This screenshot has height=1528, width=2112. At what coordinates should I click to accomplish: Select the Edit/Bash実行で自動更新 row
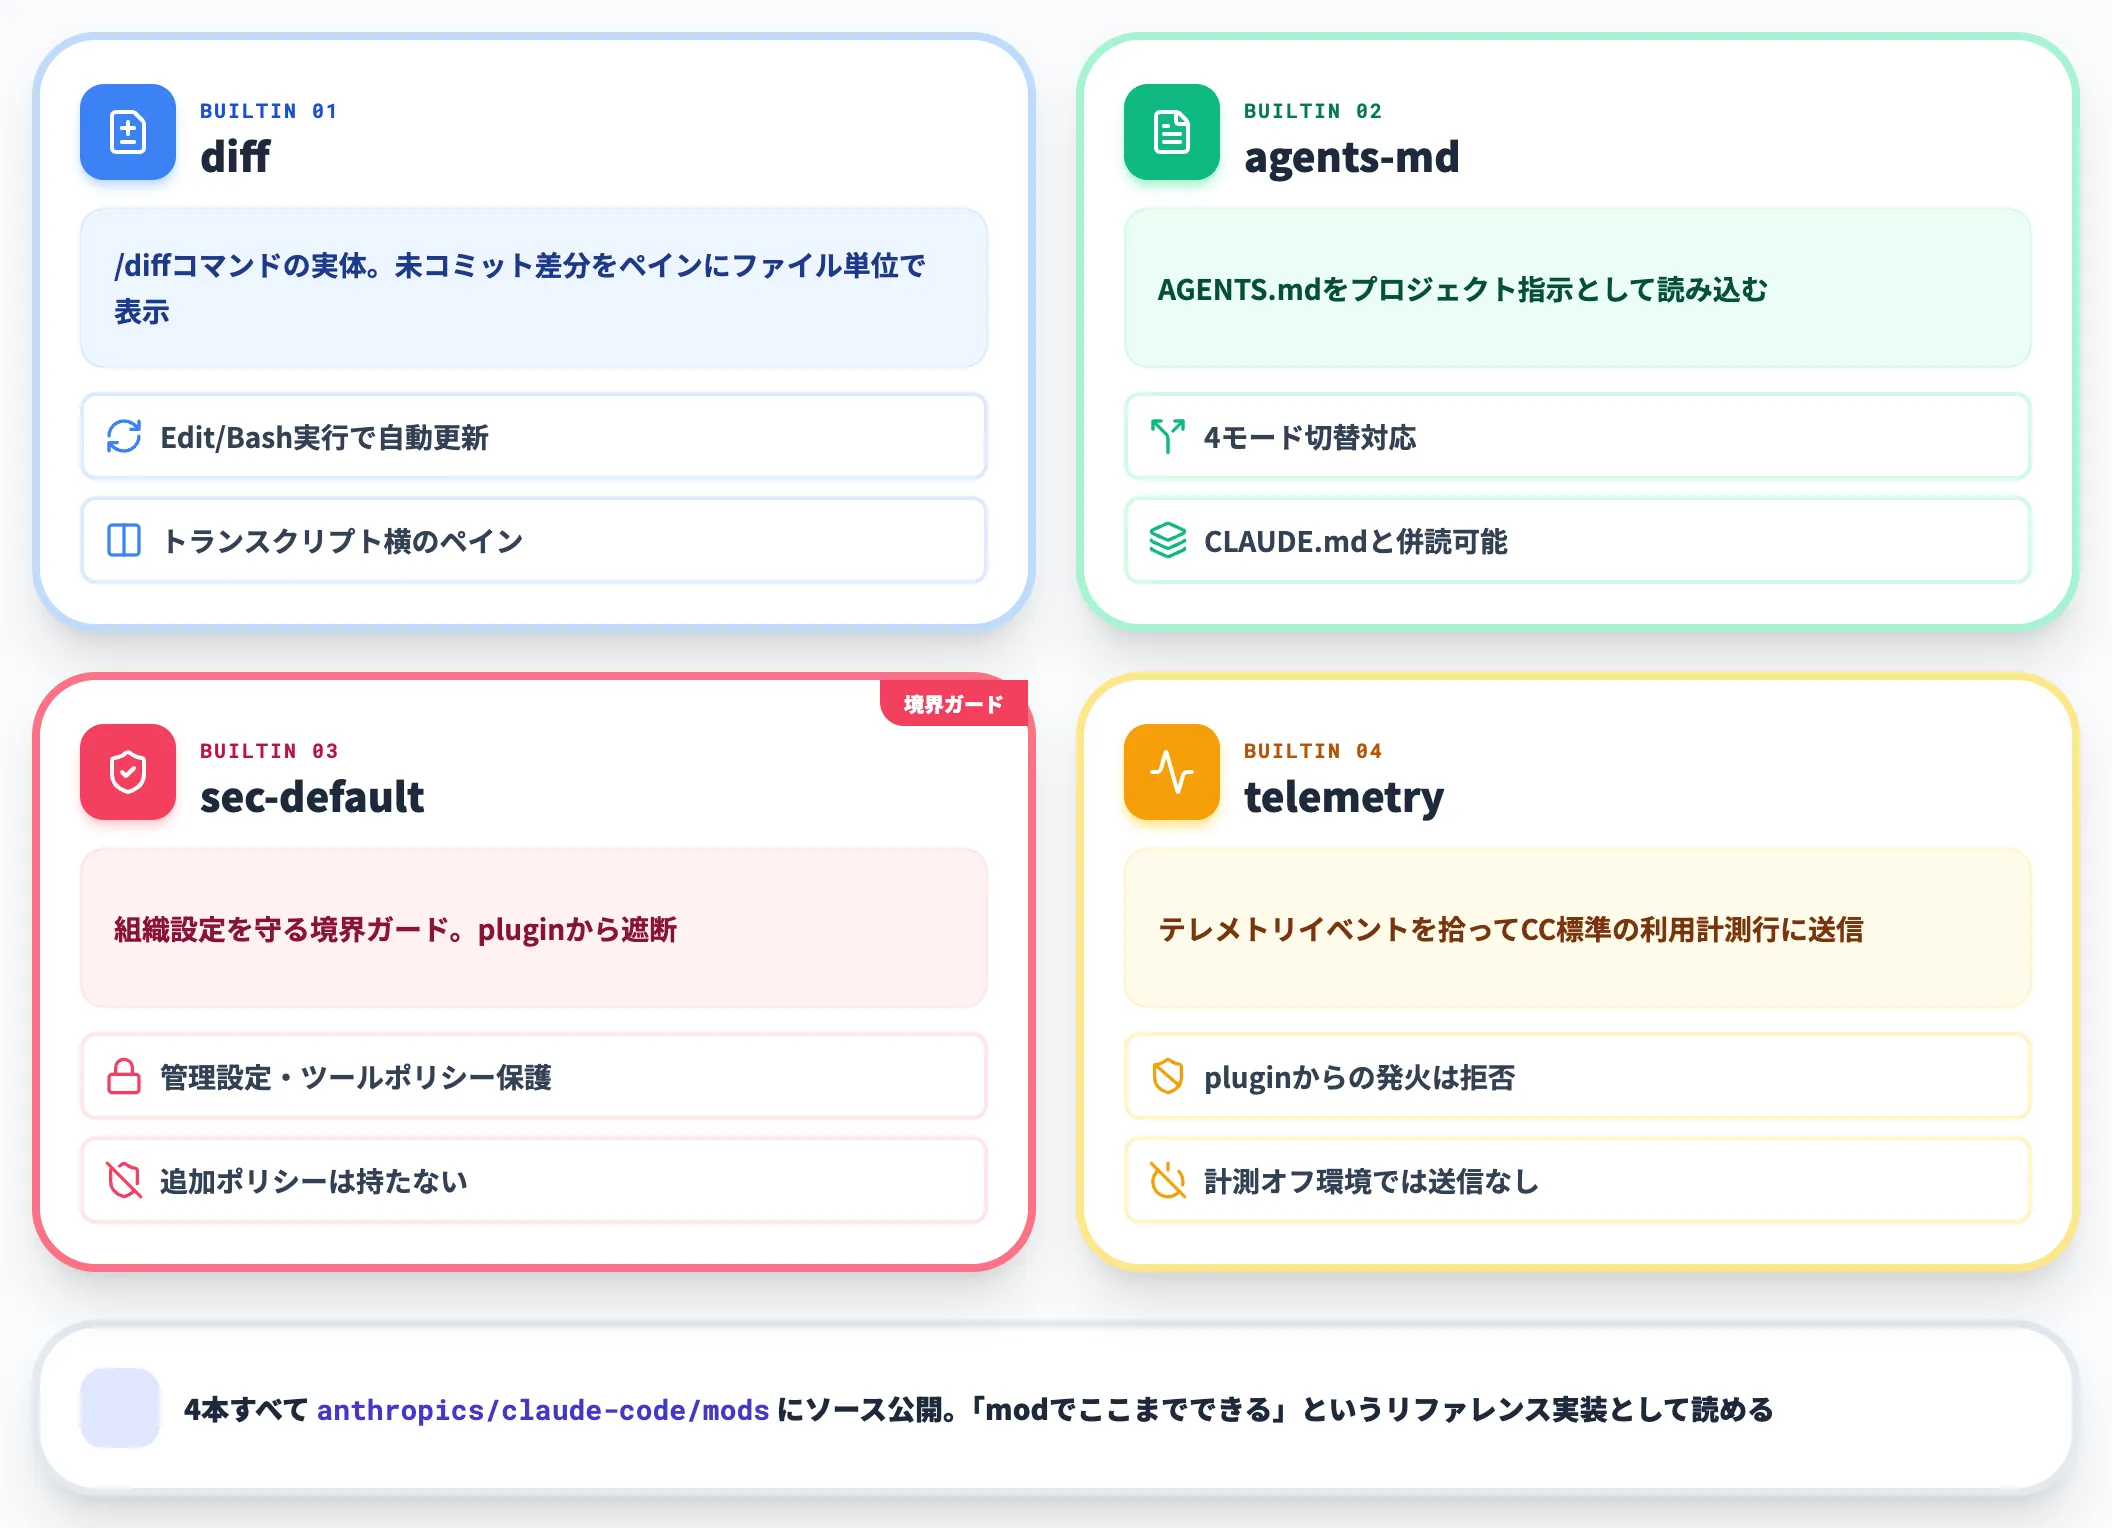click(534, 436)
